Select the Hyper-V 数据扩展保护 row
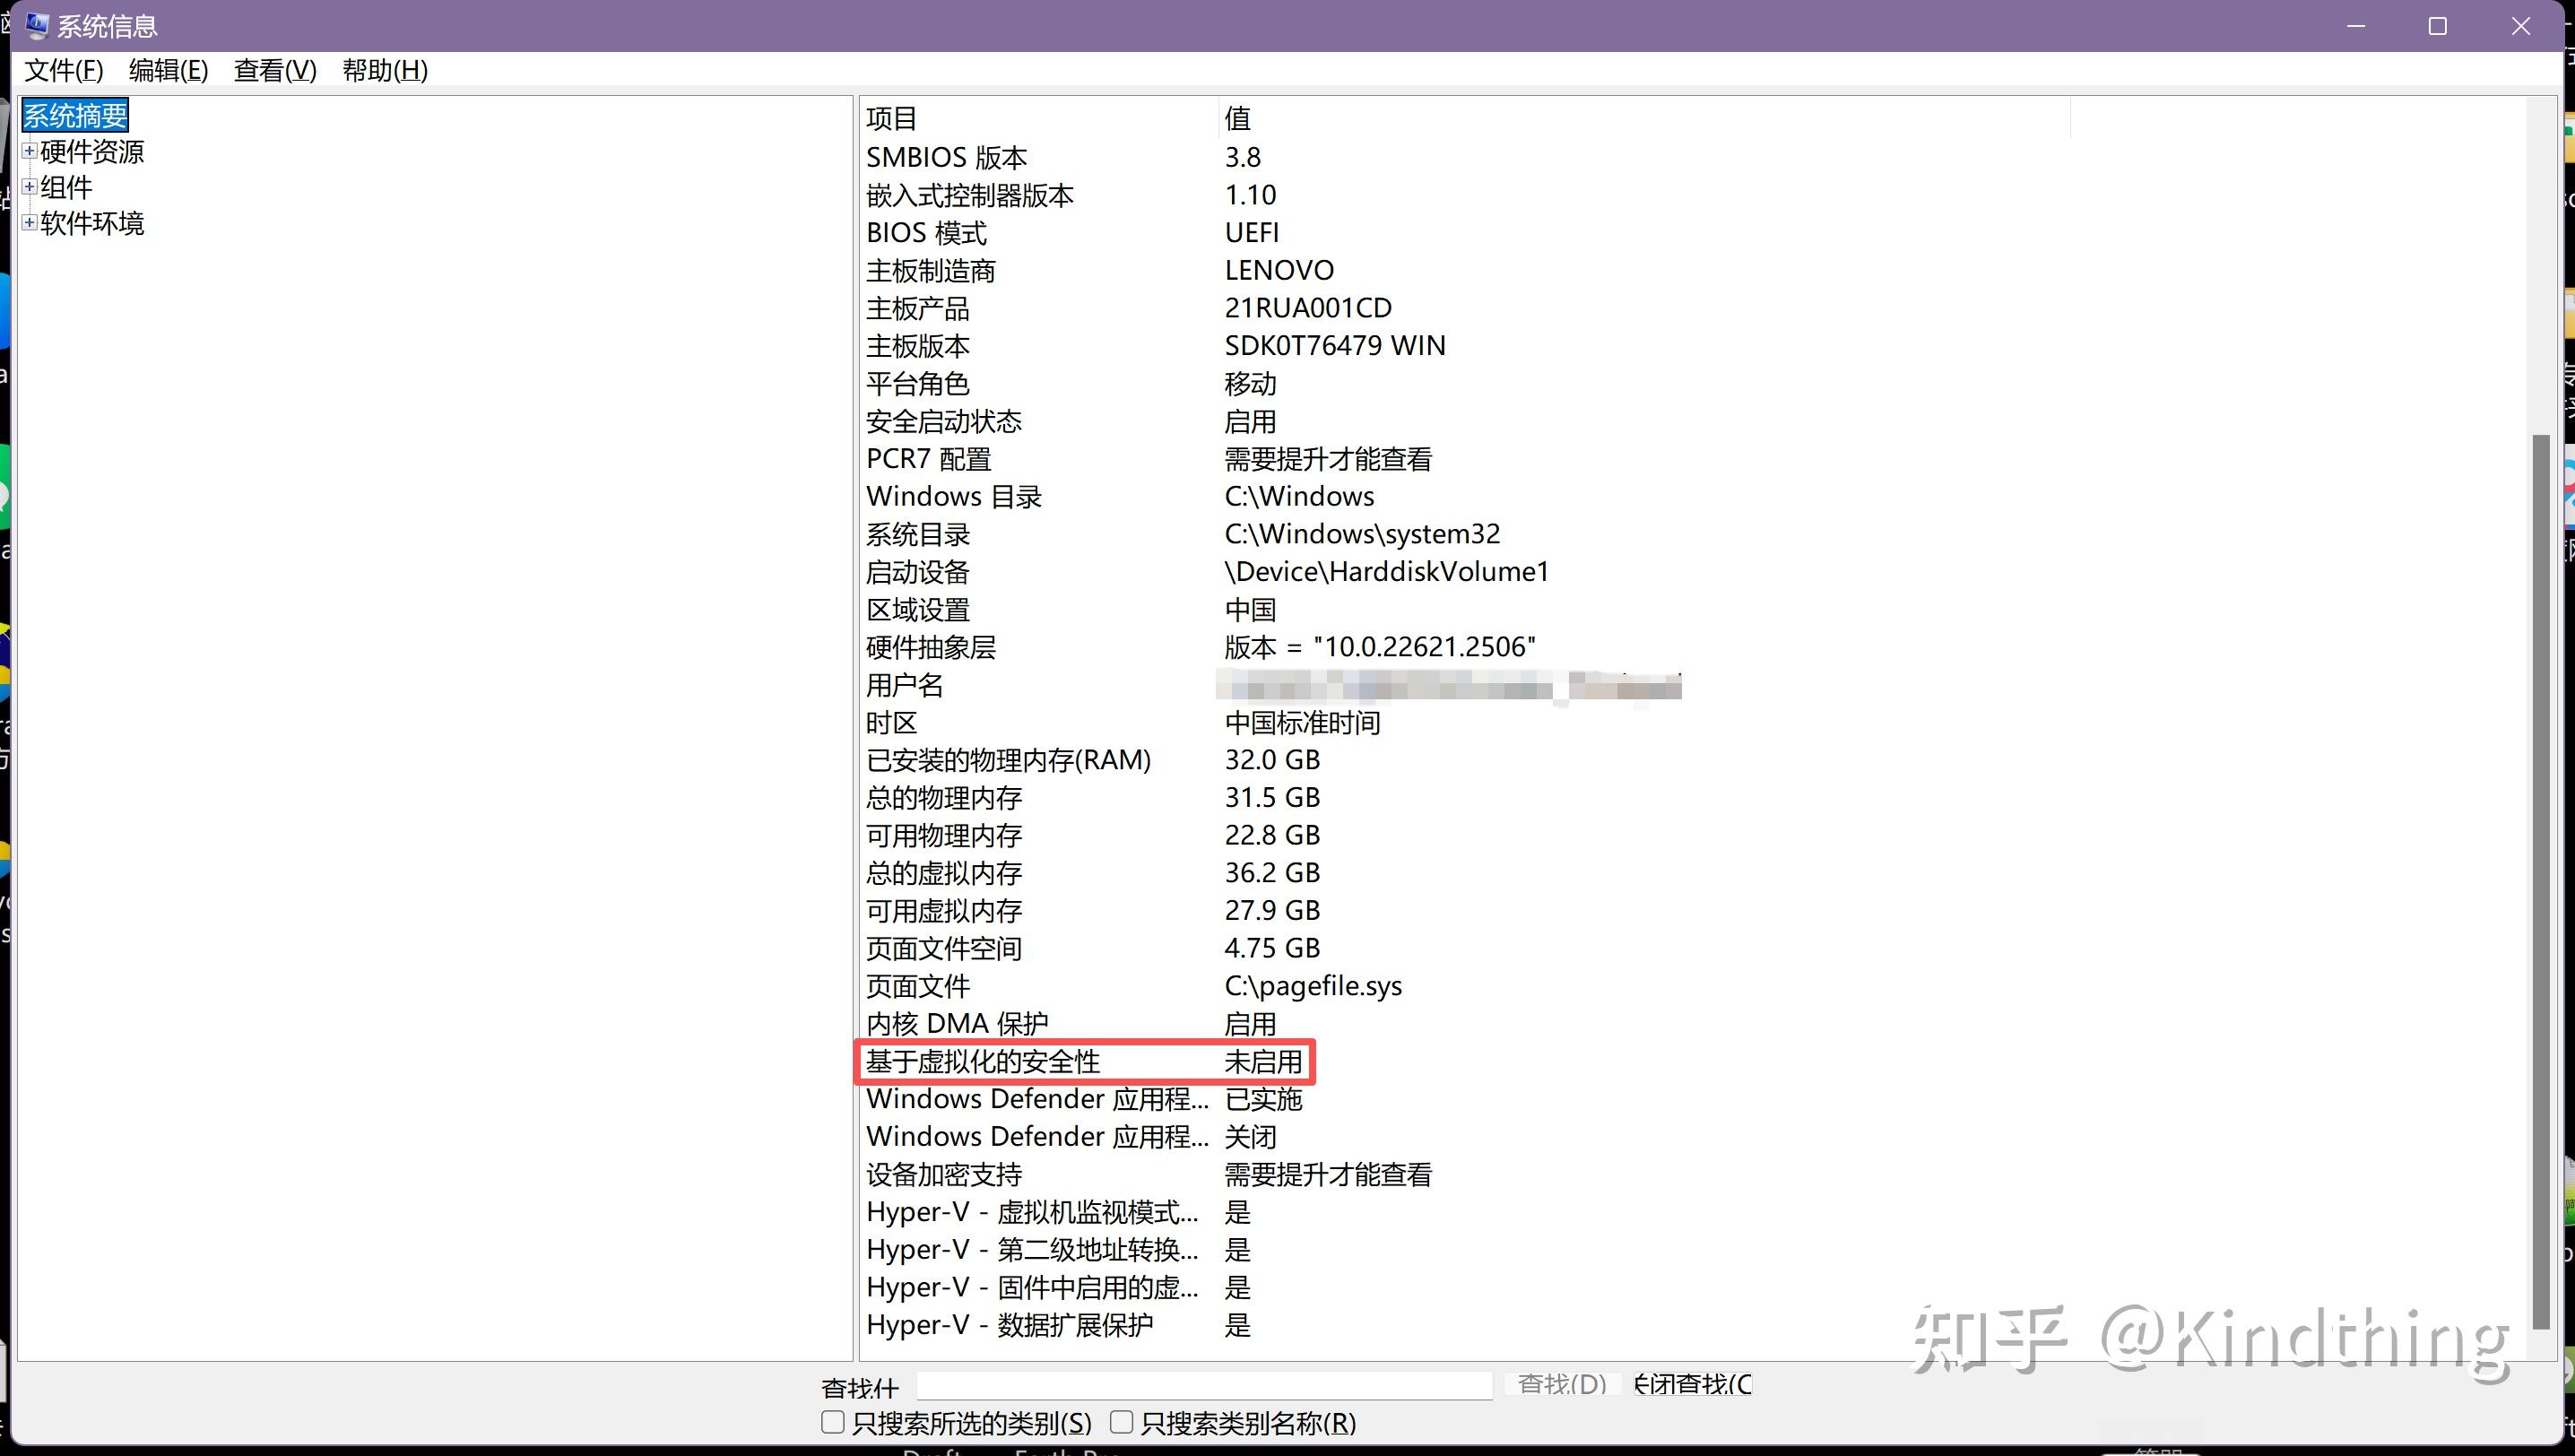 pos(1010,1324)
